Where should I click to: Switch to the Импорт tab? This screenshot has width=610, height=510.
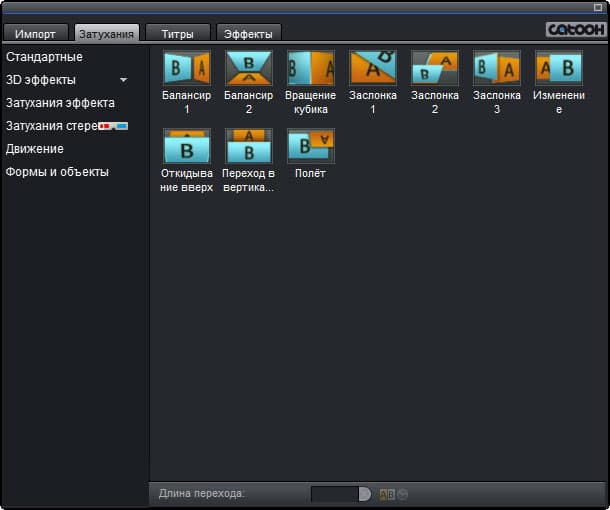(x=35, y=33)
